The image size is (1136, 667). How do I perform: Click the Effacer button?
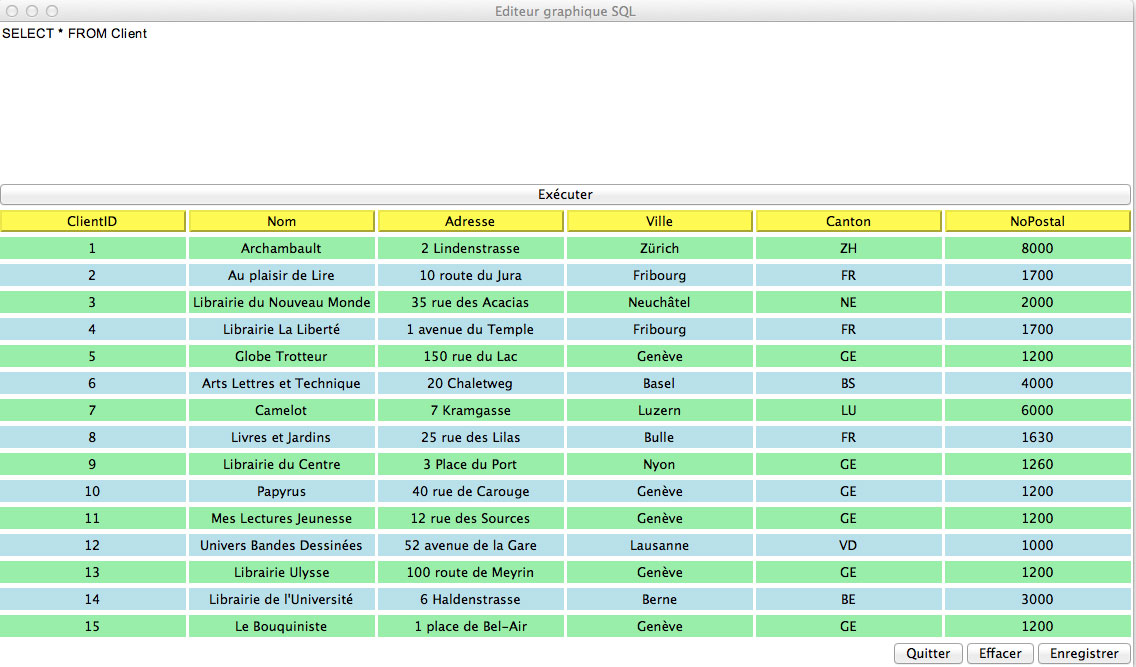1000,653
